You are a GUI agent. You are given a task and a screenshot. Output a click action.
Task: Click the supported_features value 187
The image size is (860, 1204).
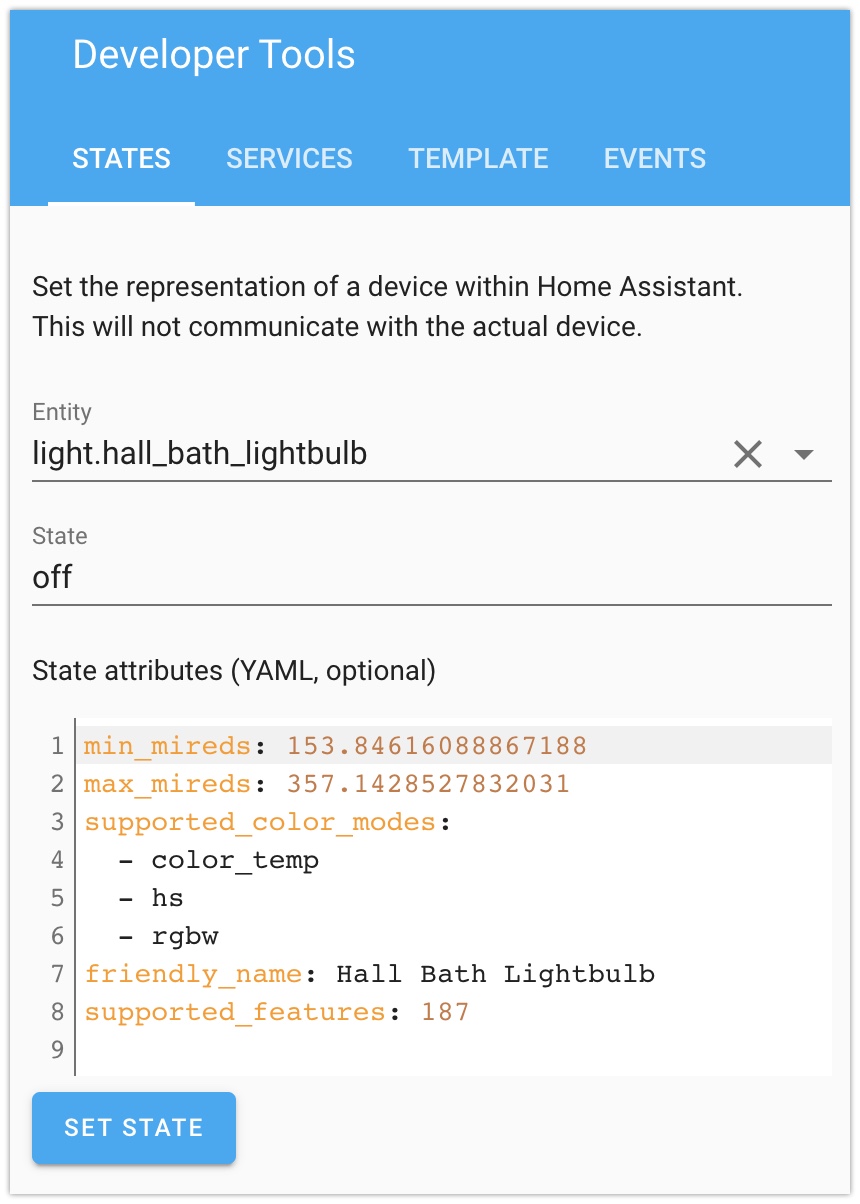point(445,1012)
